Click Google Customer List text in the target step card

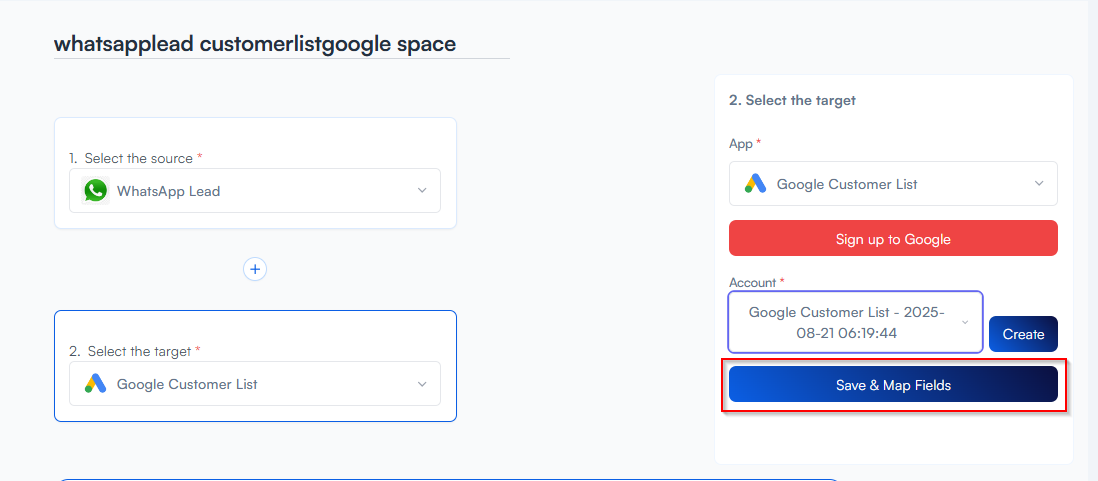tap(187, 384)
